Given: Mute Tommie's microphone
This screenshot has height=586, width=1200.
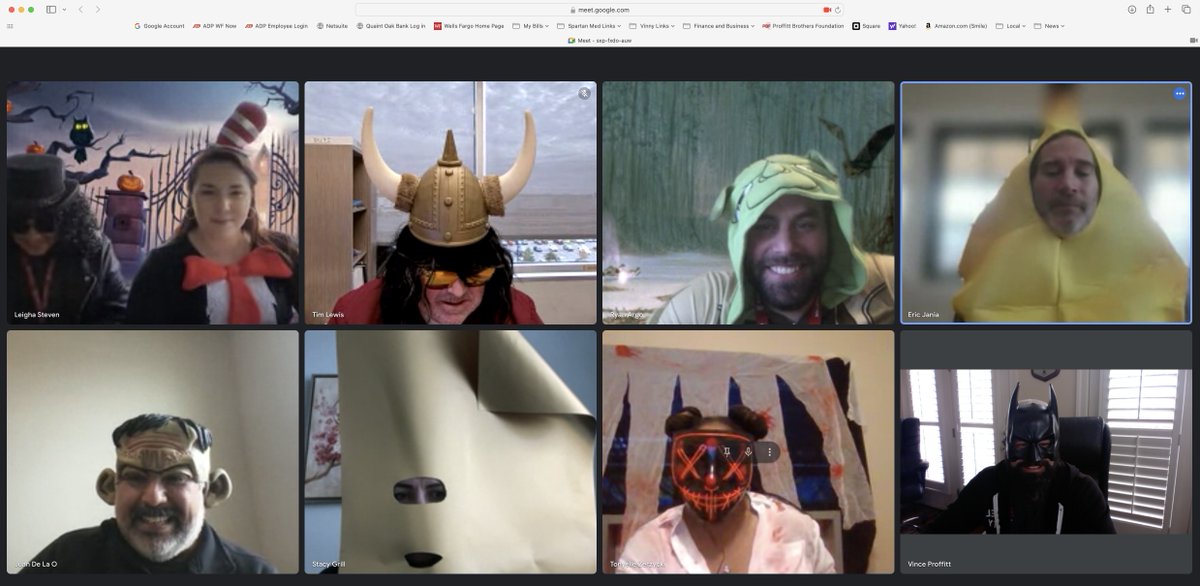Looking at the screenshot, I should click(747, 451).
